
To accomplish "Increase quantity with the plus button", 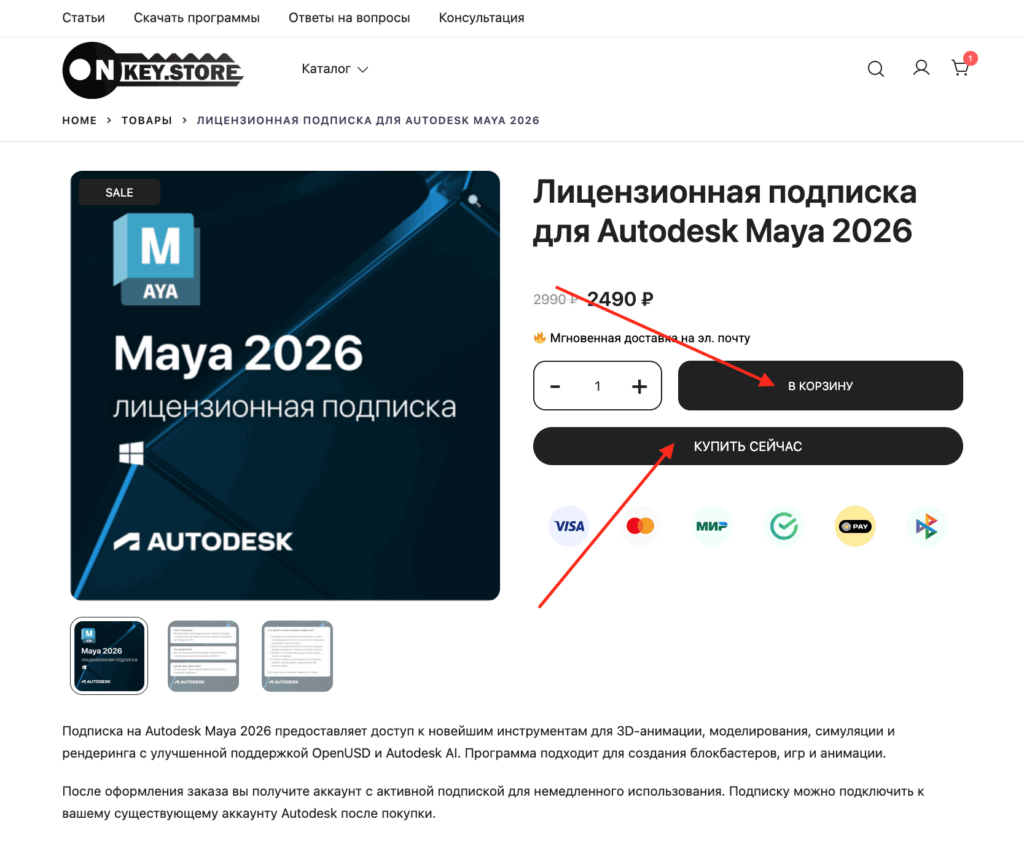I will (x=639, y=387).
